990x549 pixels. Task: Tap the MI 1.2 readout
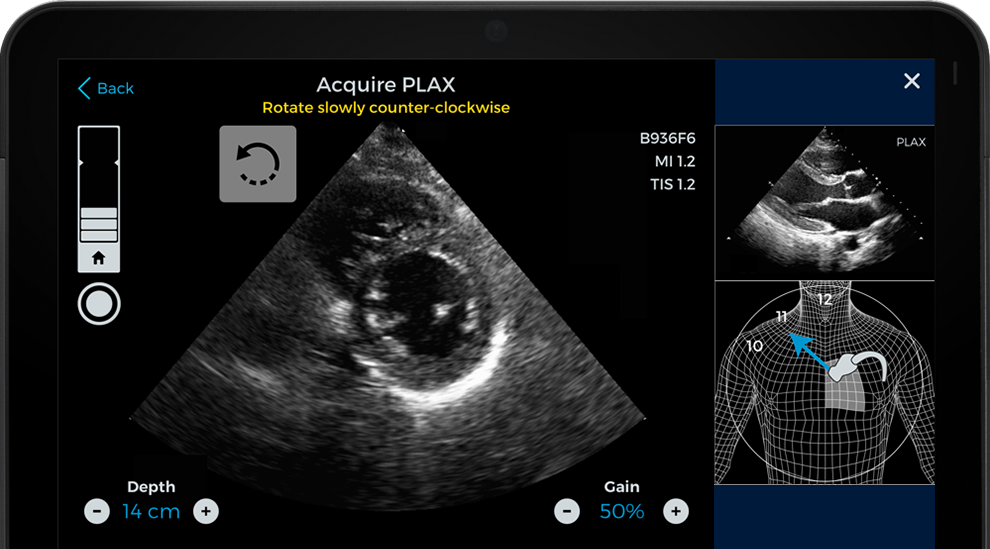pyautogui.click(x=675, y=162)
